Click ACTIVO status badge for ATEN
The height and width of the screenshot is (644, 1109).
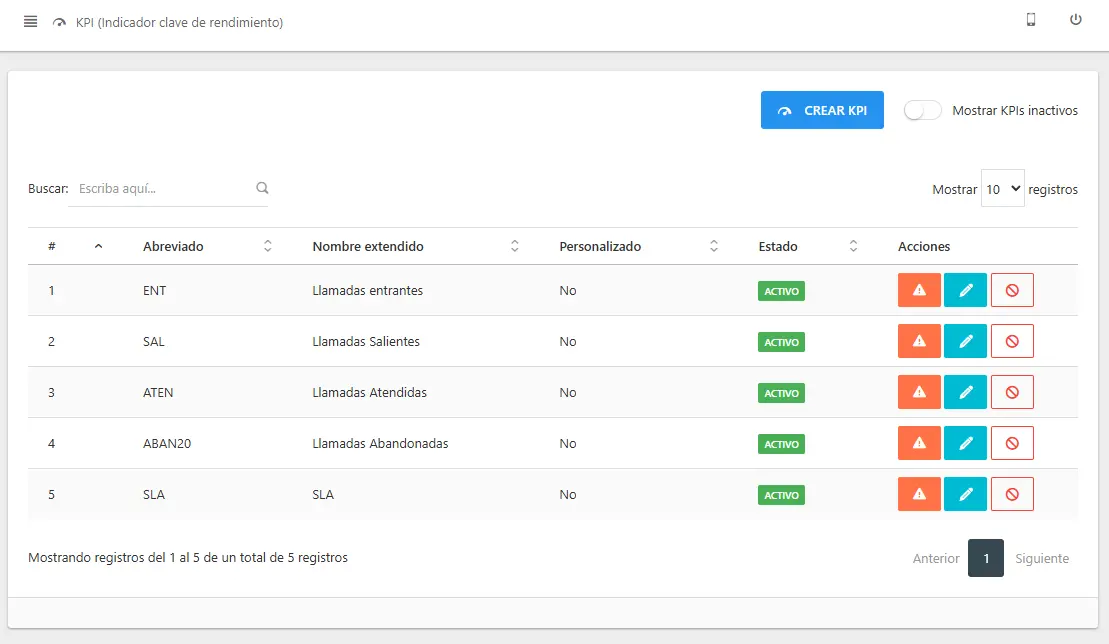pos(781,393)
